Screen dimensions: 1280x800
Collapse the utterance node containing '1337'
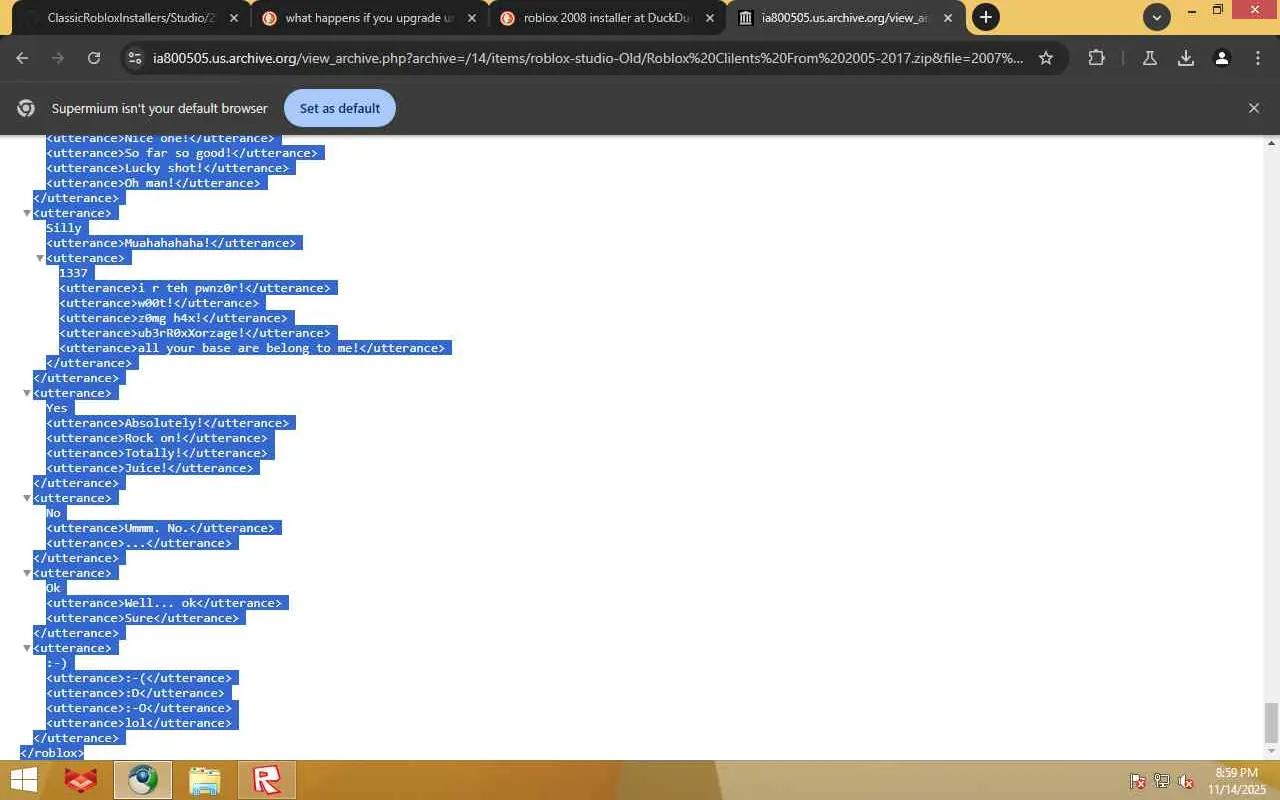[41, 258]
